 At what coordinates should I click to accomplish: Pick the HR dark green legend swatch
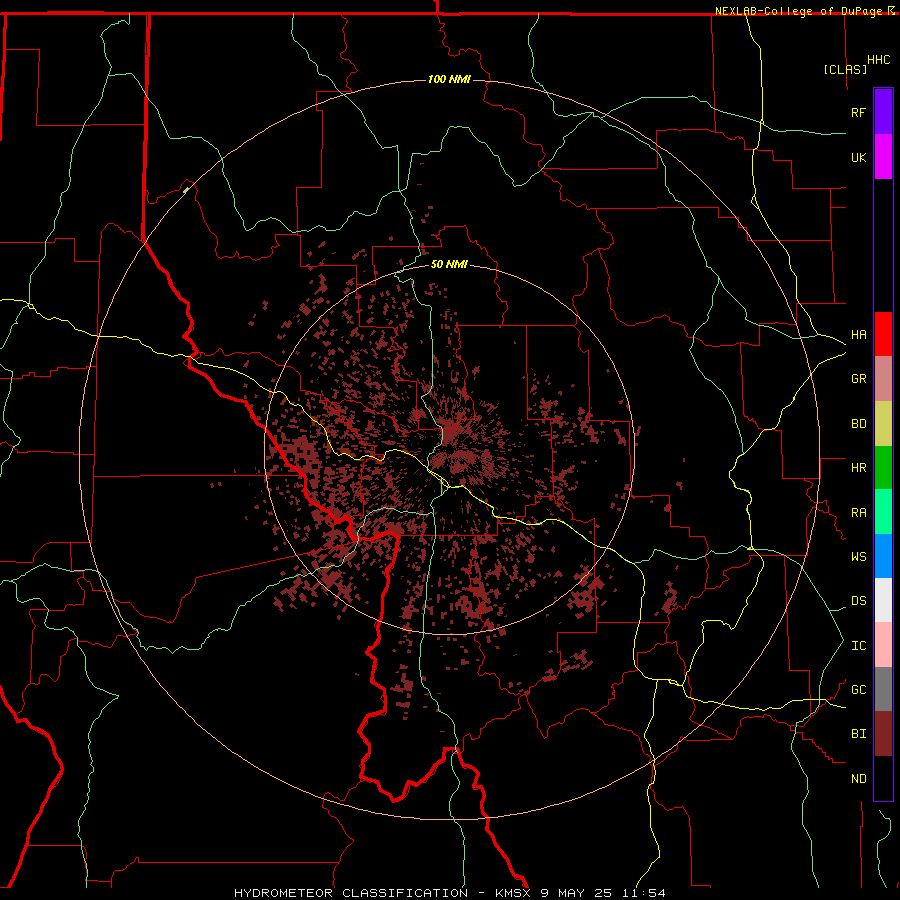(883, 468)
